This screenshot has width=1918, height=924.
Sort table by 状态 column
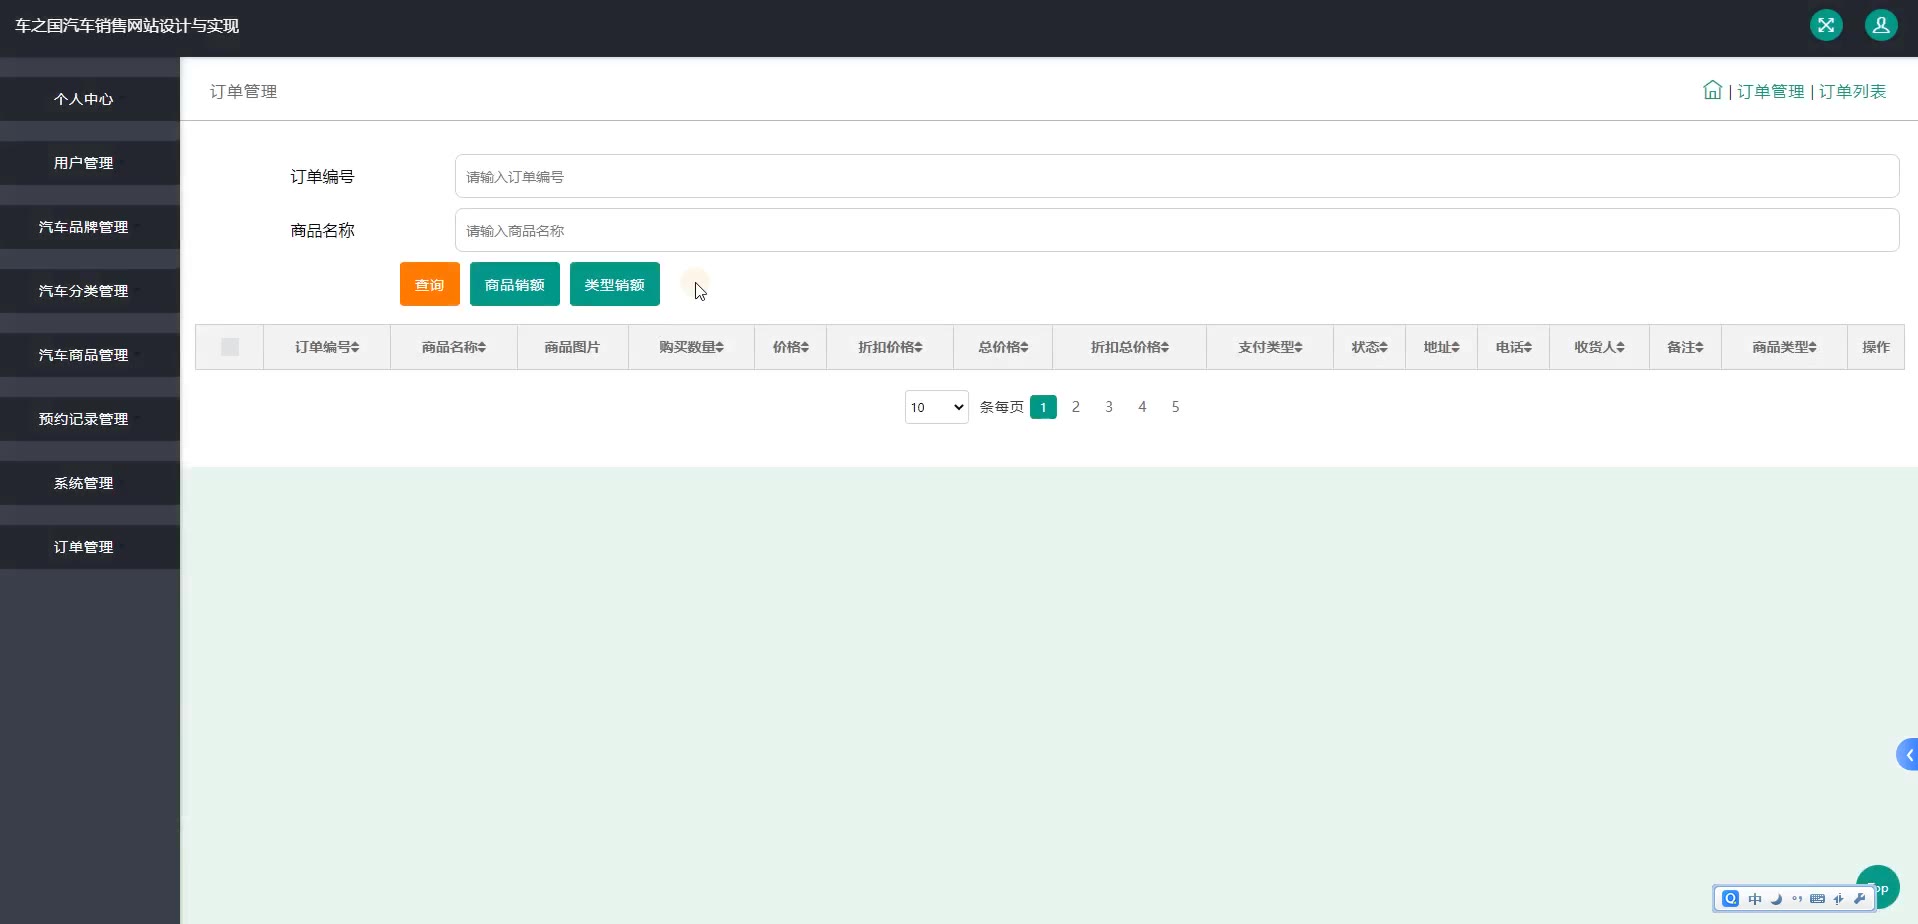[x=1370, y=347]
